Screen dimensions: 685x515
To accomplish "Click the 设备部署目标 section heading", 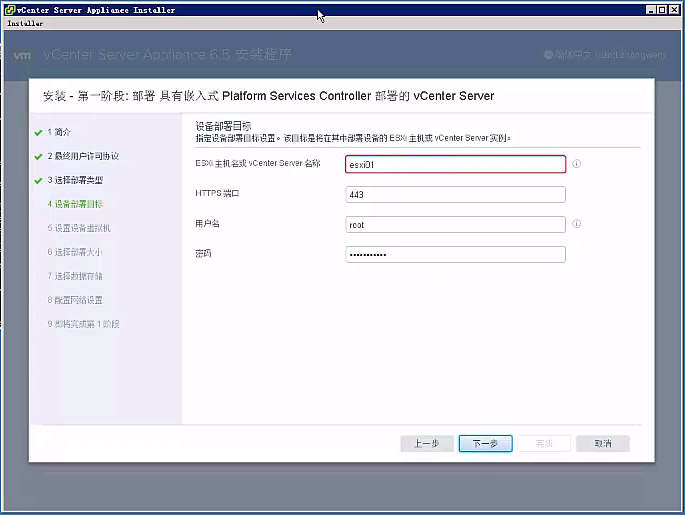I will pos(223,126).
